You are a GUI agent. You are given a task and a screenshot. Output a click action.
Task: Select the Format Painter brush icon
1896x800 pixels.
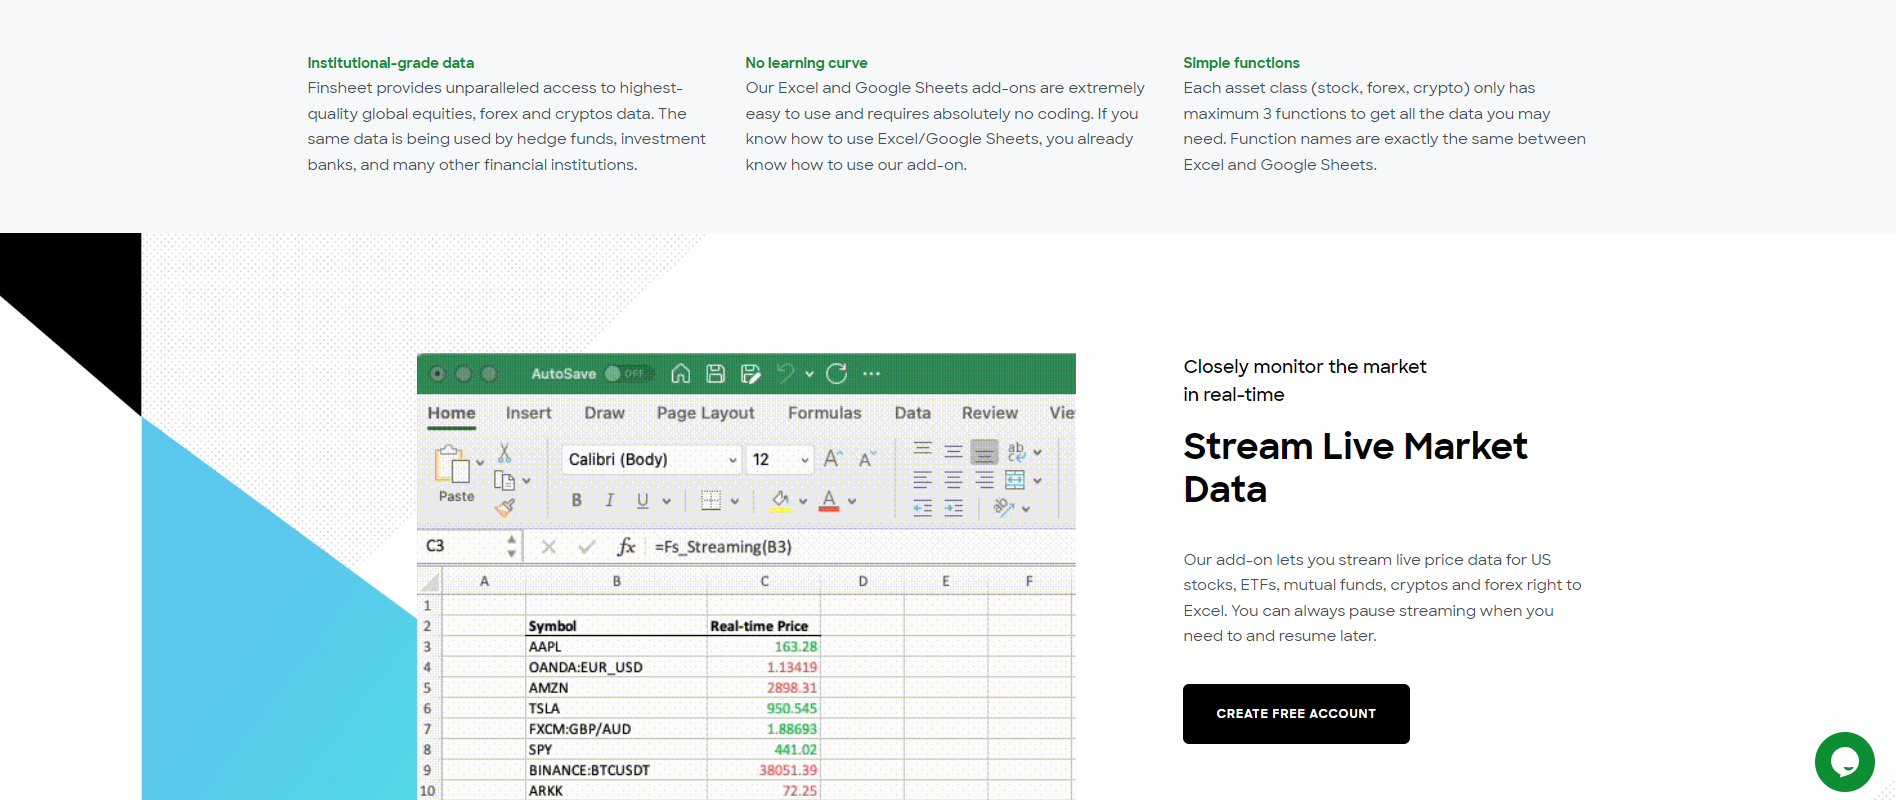[x=505, y=508]
